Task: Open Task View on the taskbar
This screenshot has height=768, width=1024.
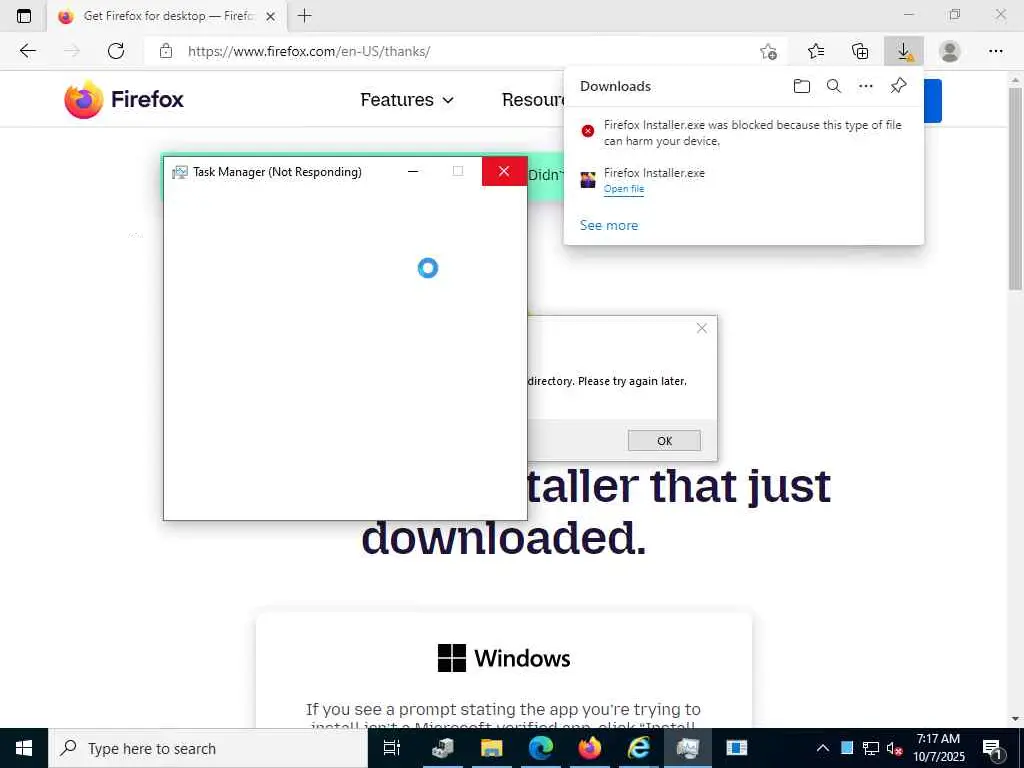Action: click(392, 748)
